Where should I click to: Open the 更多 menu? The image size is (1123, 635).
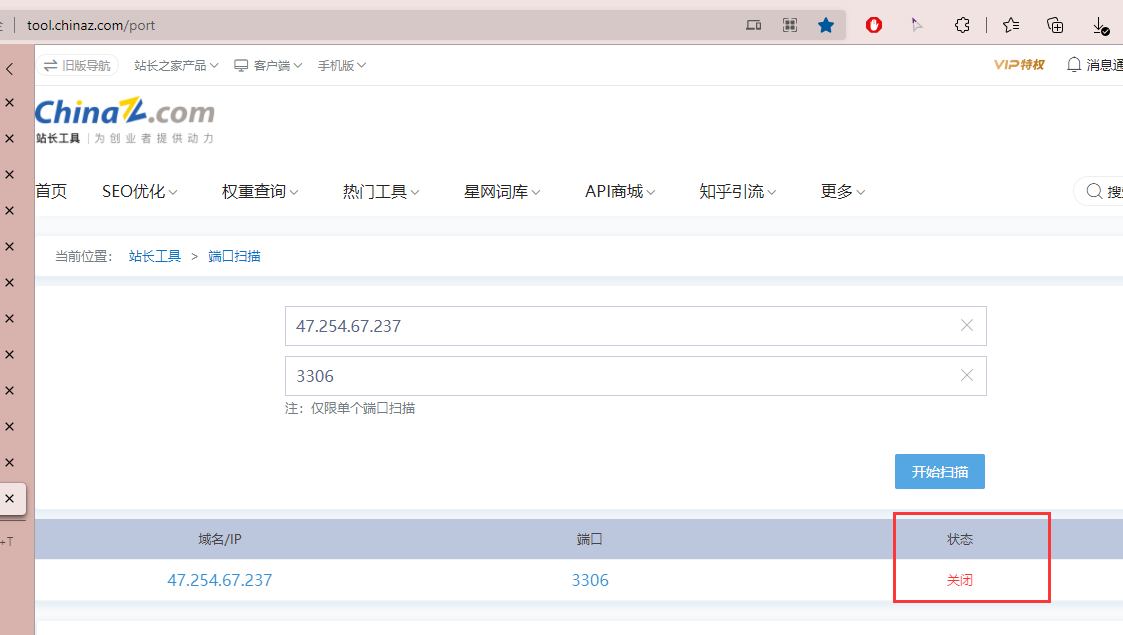click(843, 192)
